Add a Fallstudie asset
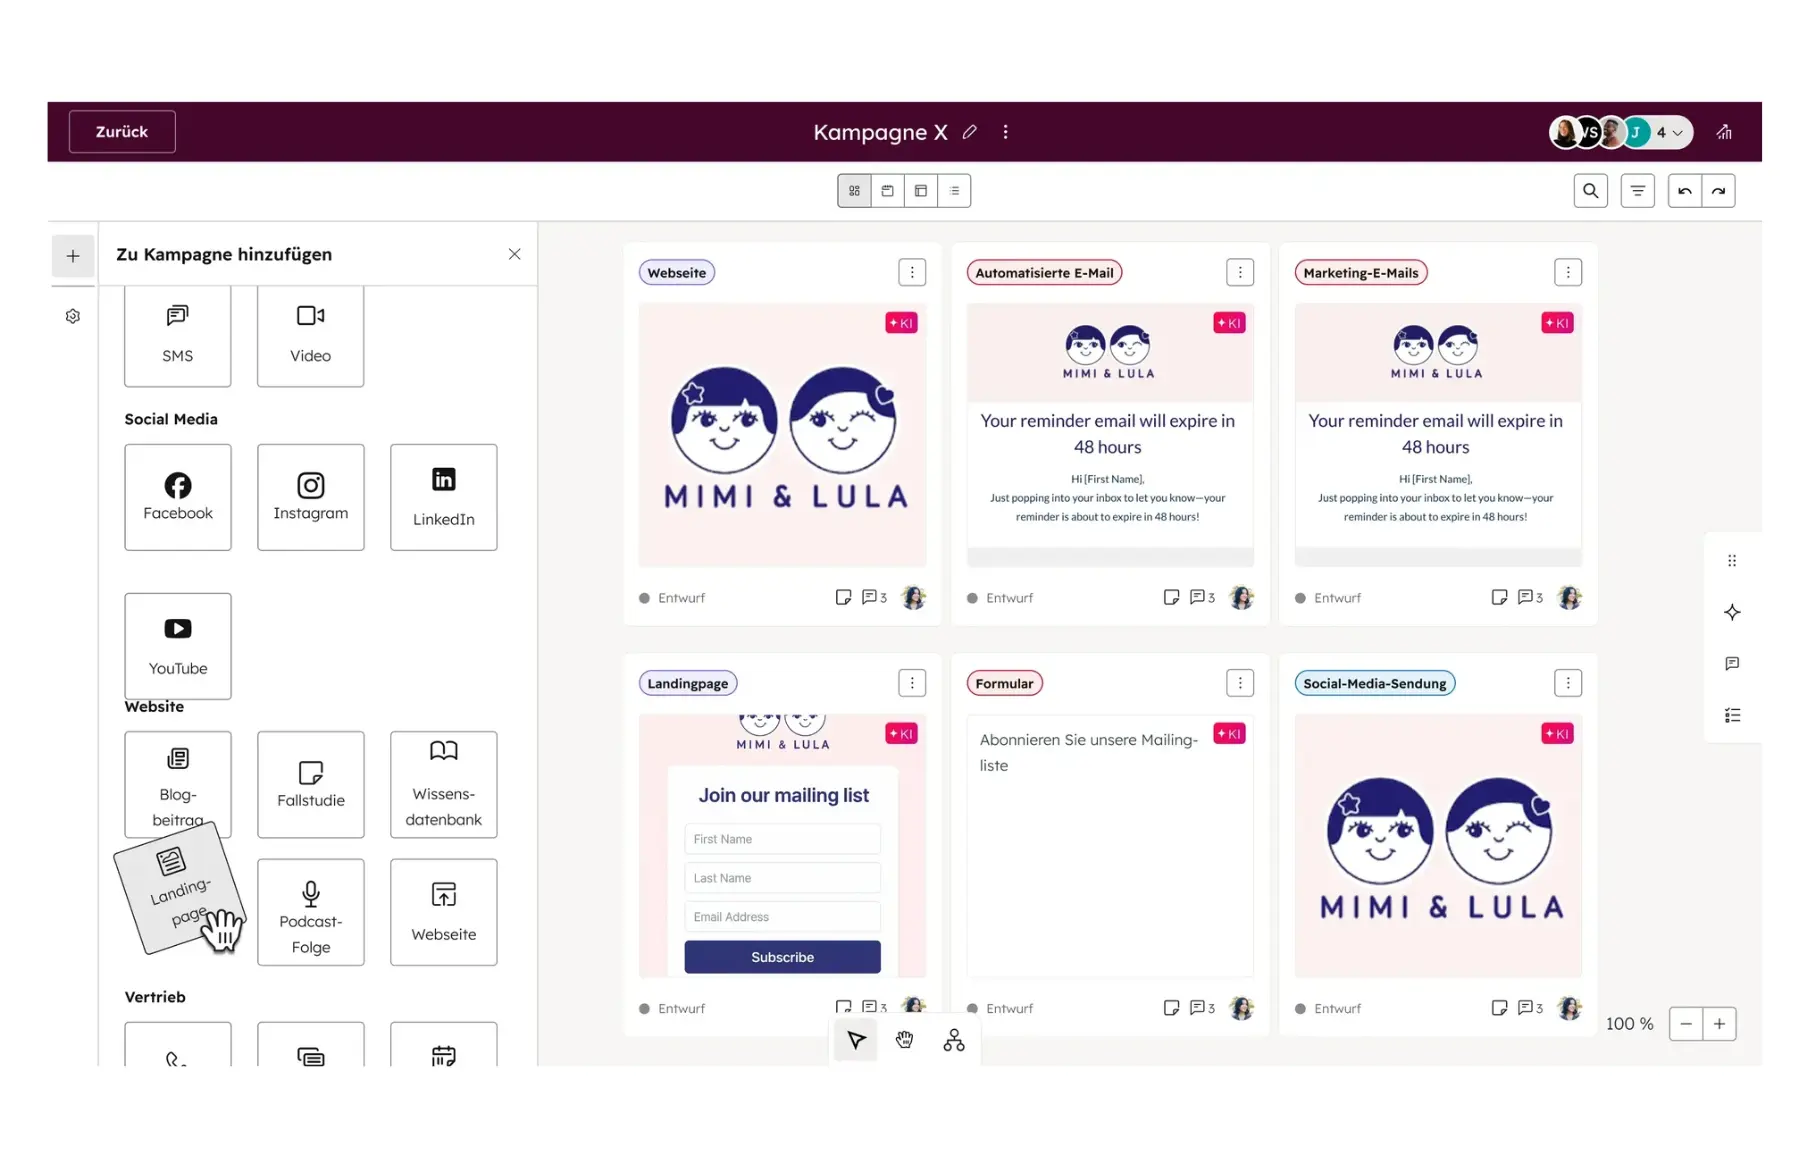The image size is (1810, 1168). [x=311, y=784]
